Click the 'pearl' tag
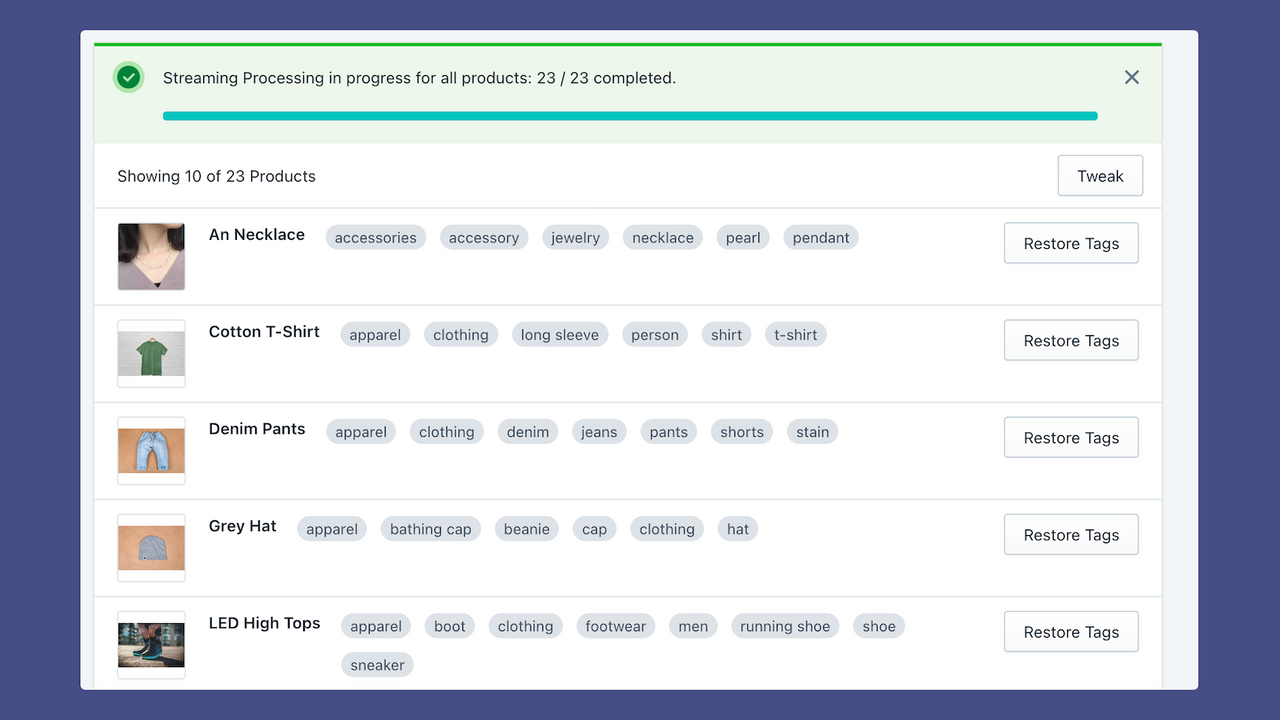Viewport: 1280px width, 720px height. 743,237
